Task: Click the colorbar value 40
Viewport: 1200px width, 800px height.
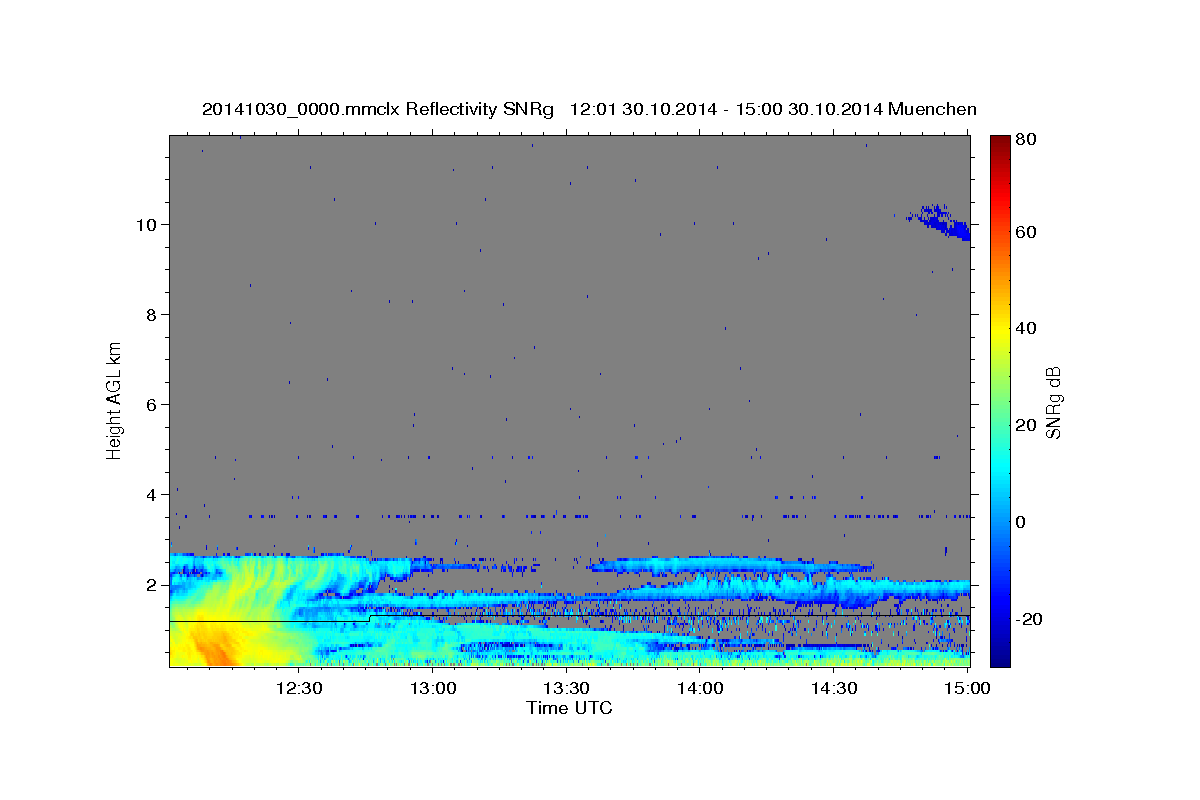Action: (x=1028, y=328)
